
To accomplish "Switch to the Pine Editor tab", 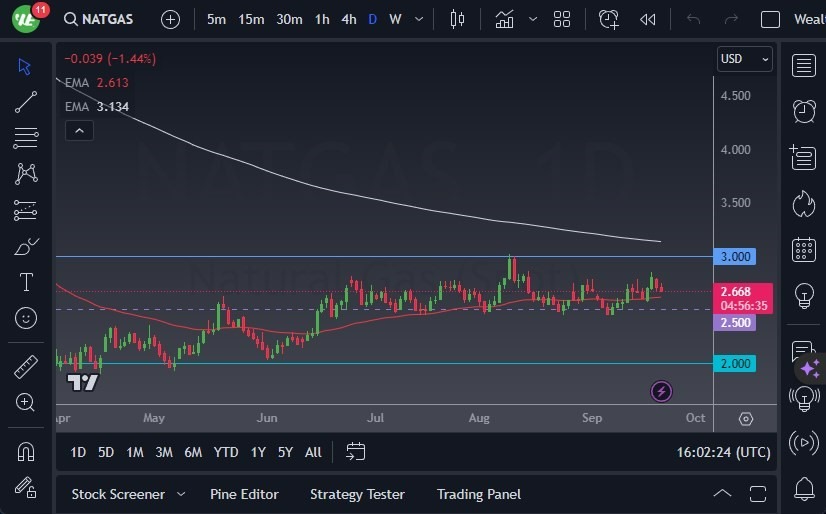I will point(244,494).
